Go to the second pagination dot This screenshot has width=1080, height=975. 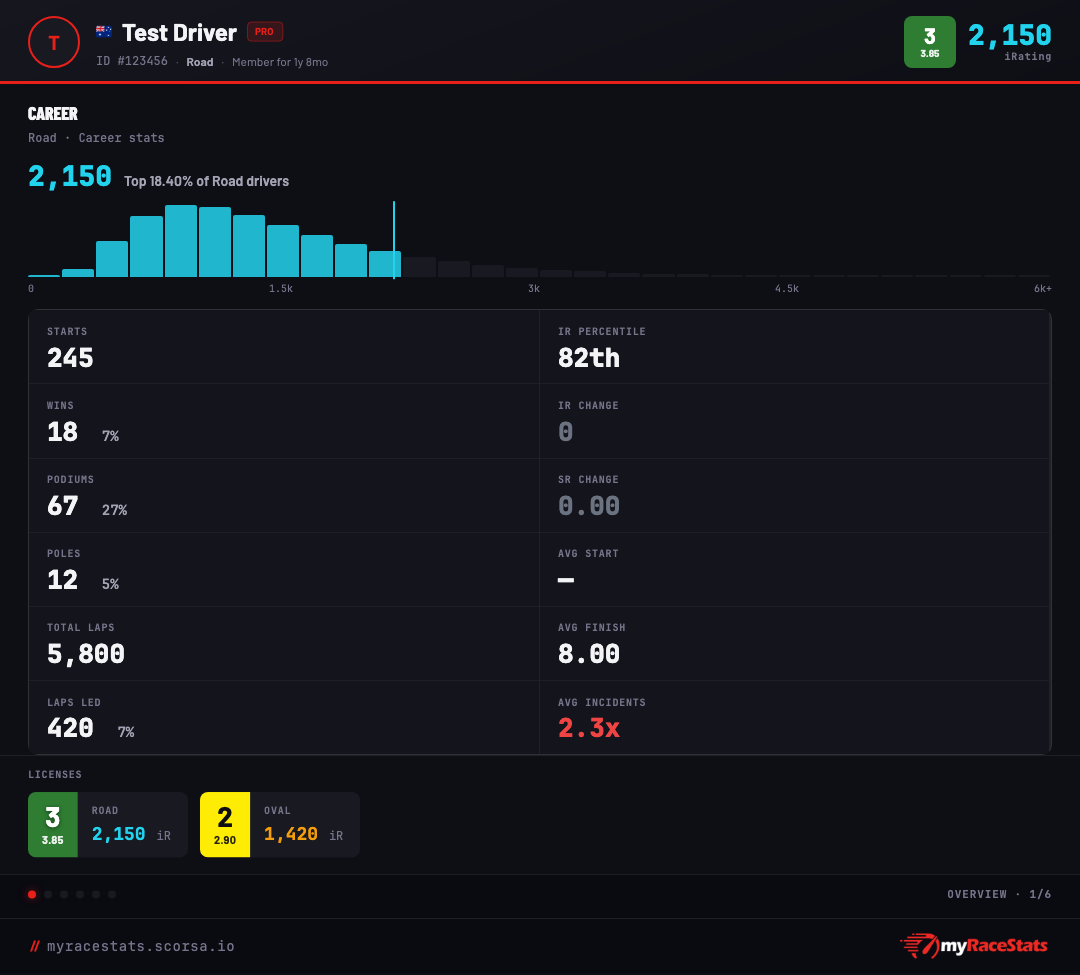48,894
